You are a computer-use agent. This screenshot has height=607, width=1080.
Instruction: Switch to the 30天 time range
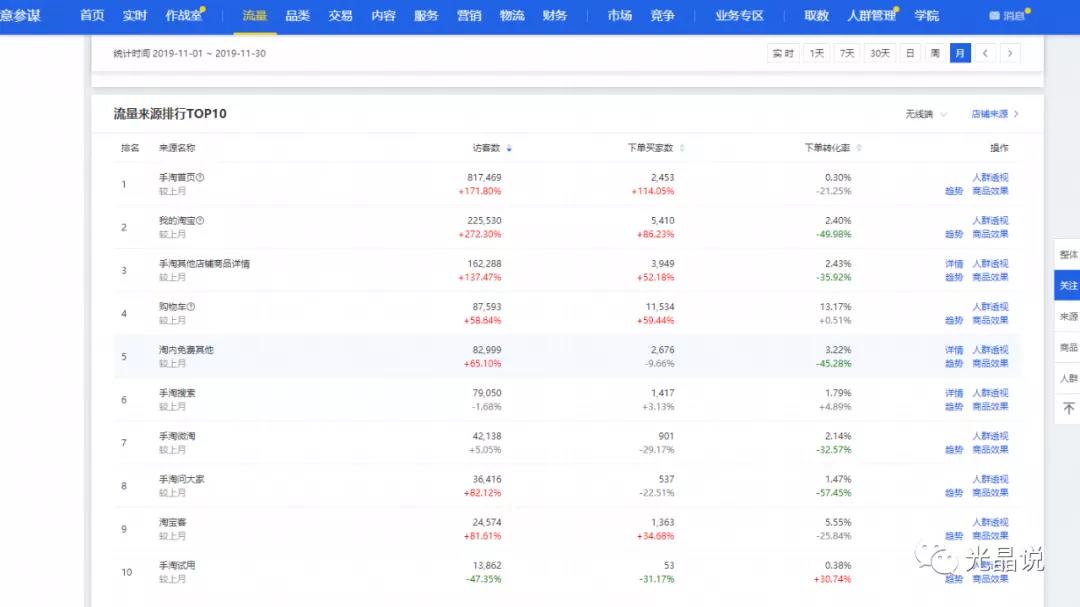pos(878,53)
